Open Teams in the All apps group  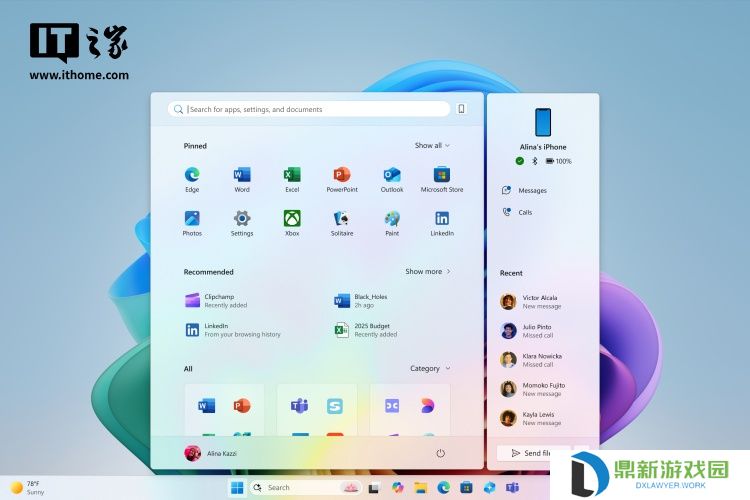(x=299, y=406)
